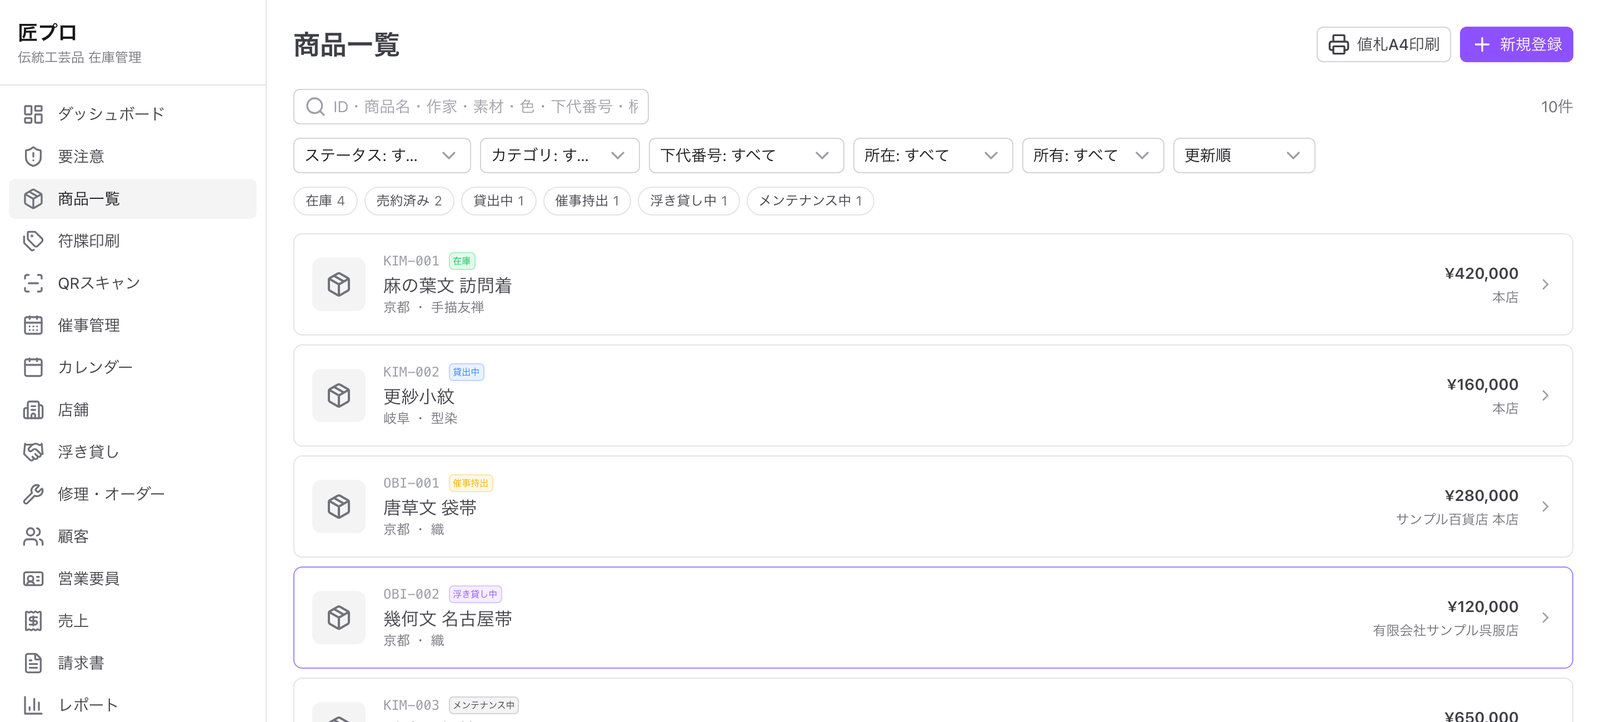This screenshot has width=1600, height=722.
Task: Open the 所在 location filter dropdown
Action: pos(932,155)
